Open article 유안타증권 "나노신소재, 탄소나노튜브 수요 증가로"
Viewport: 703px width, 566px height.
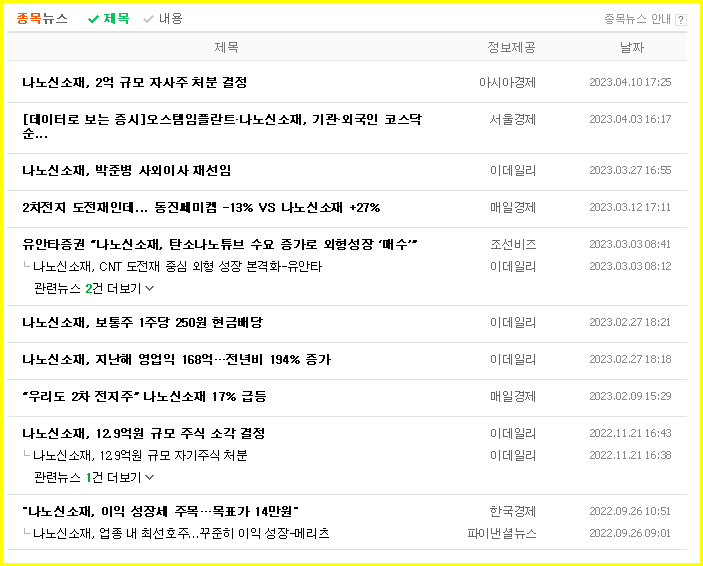220,244
